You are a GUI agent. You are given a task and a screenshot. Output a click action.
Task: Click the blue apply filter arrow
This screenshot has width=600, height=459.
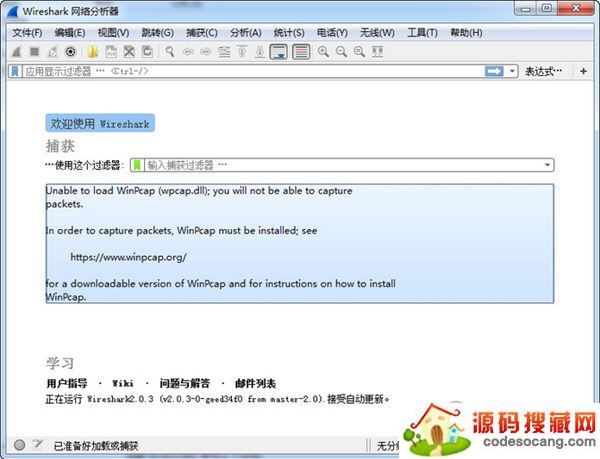pyautogui.click(x=494, y=71)
